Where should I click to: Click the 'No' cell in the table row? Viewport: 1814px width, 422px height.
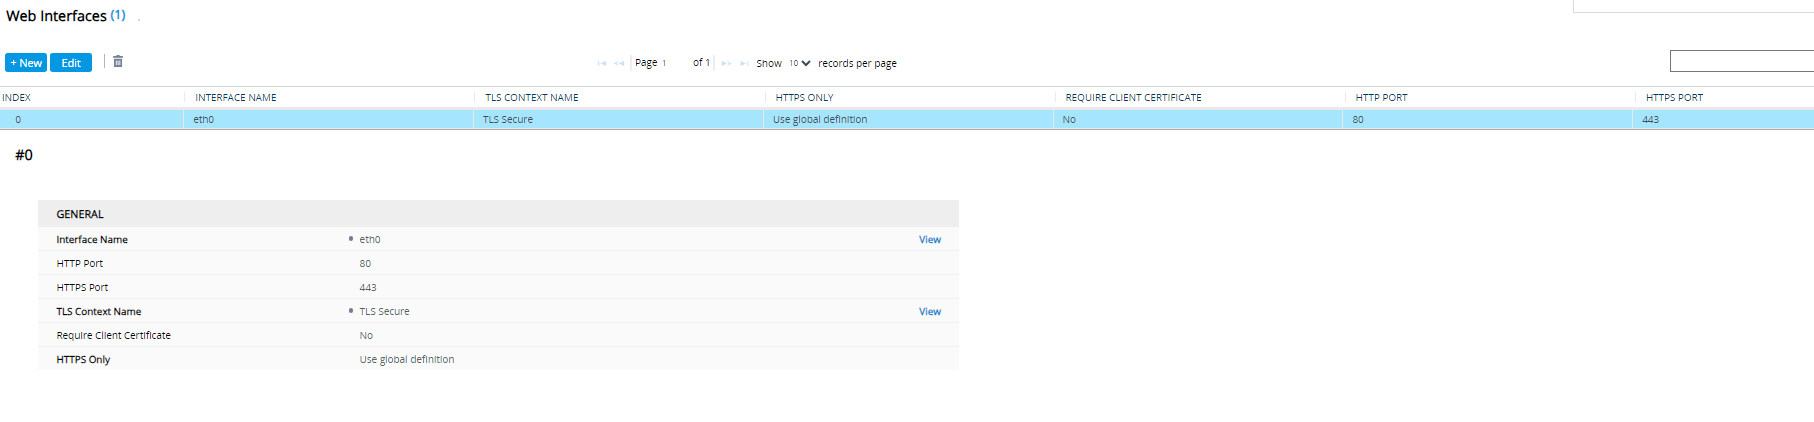coord(1197,119)
